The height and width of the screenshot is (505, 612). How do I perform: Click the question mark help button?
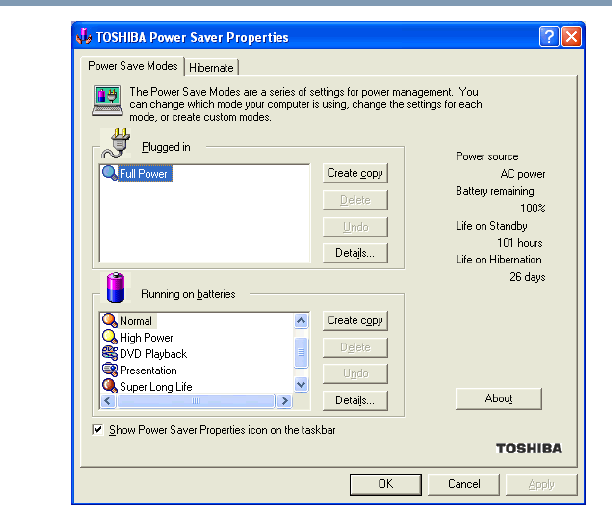coord(549,37)
